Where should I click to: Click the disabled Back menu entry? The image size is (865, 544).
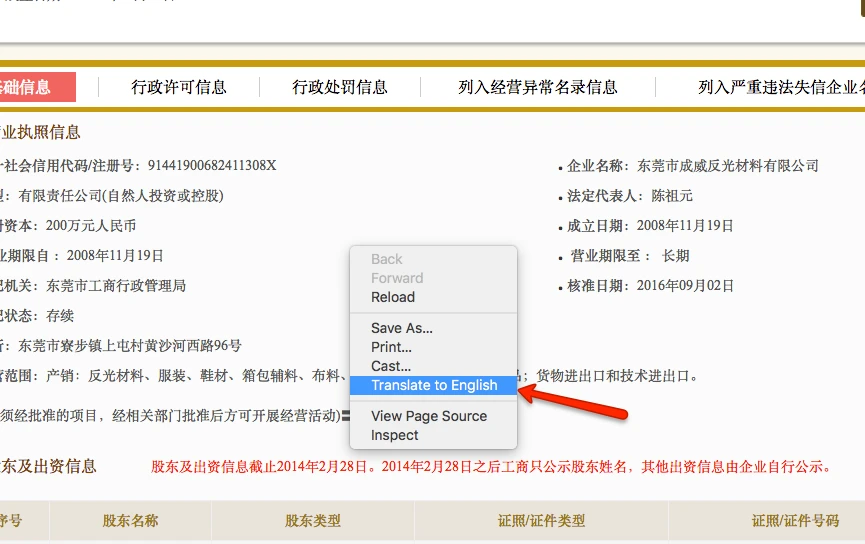pos(386,259)
